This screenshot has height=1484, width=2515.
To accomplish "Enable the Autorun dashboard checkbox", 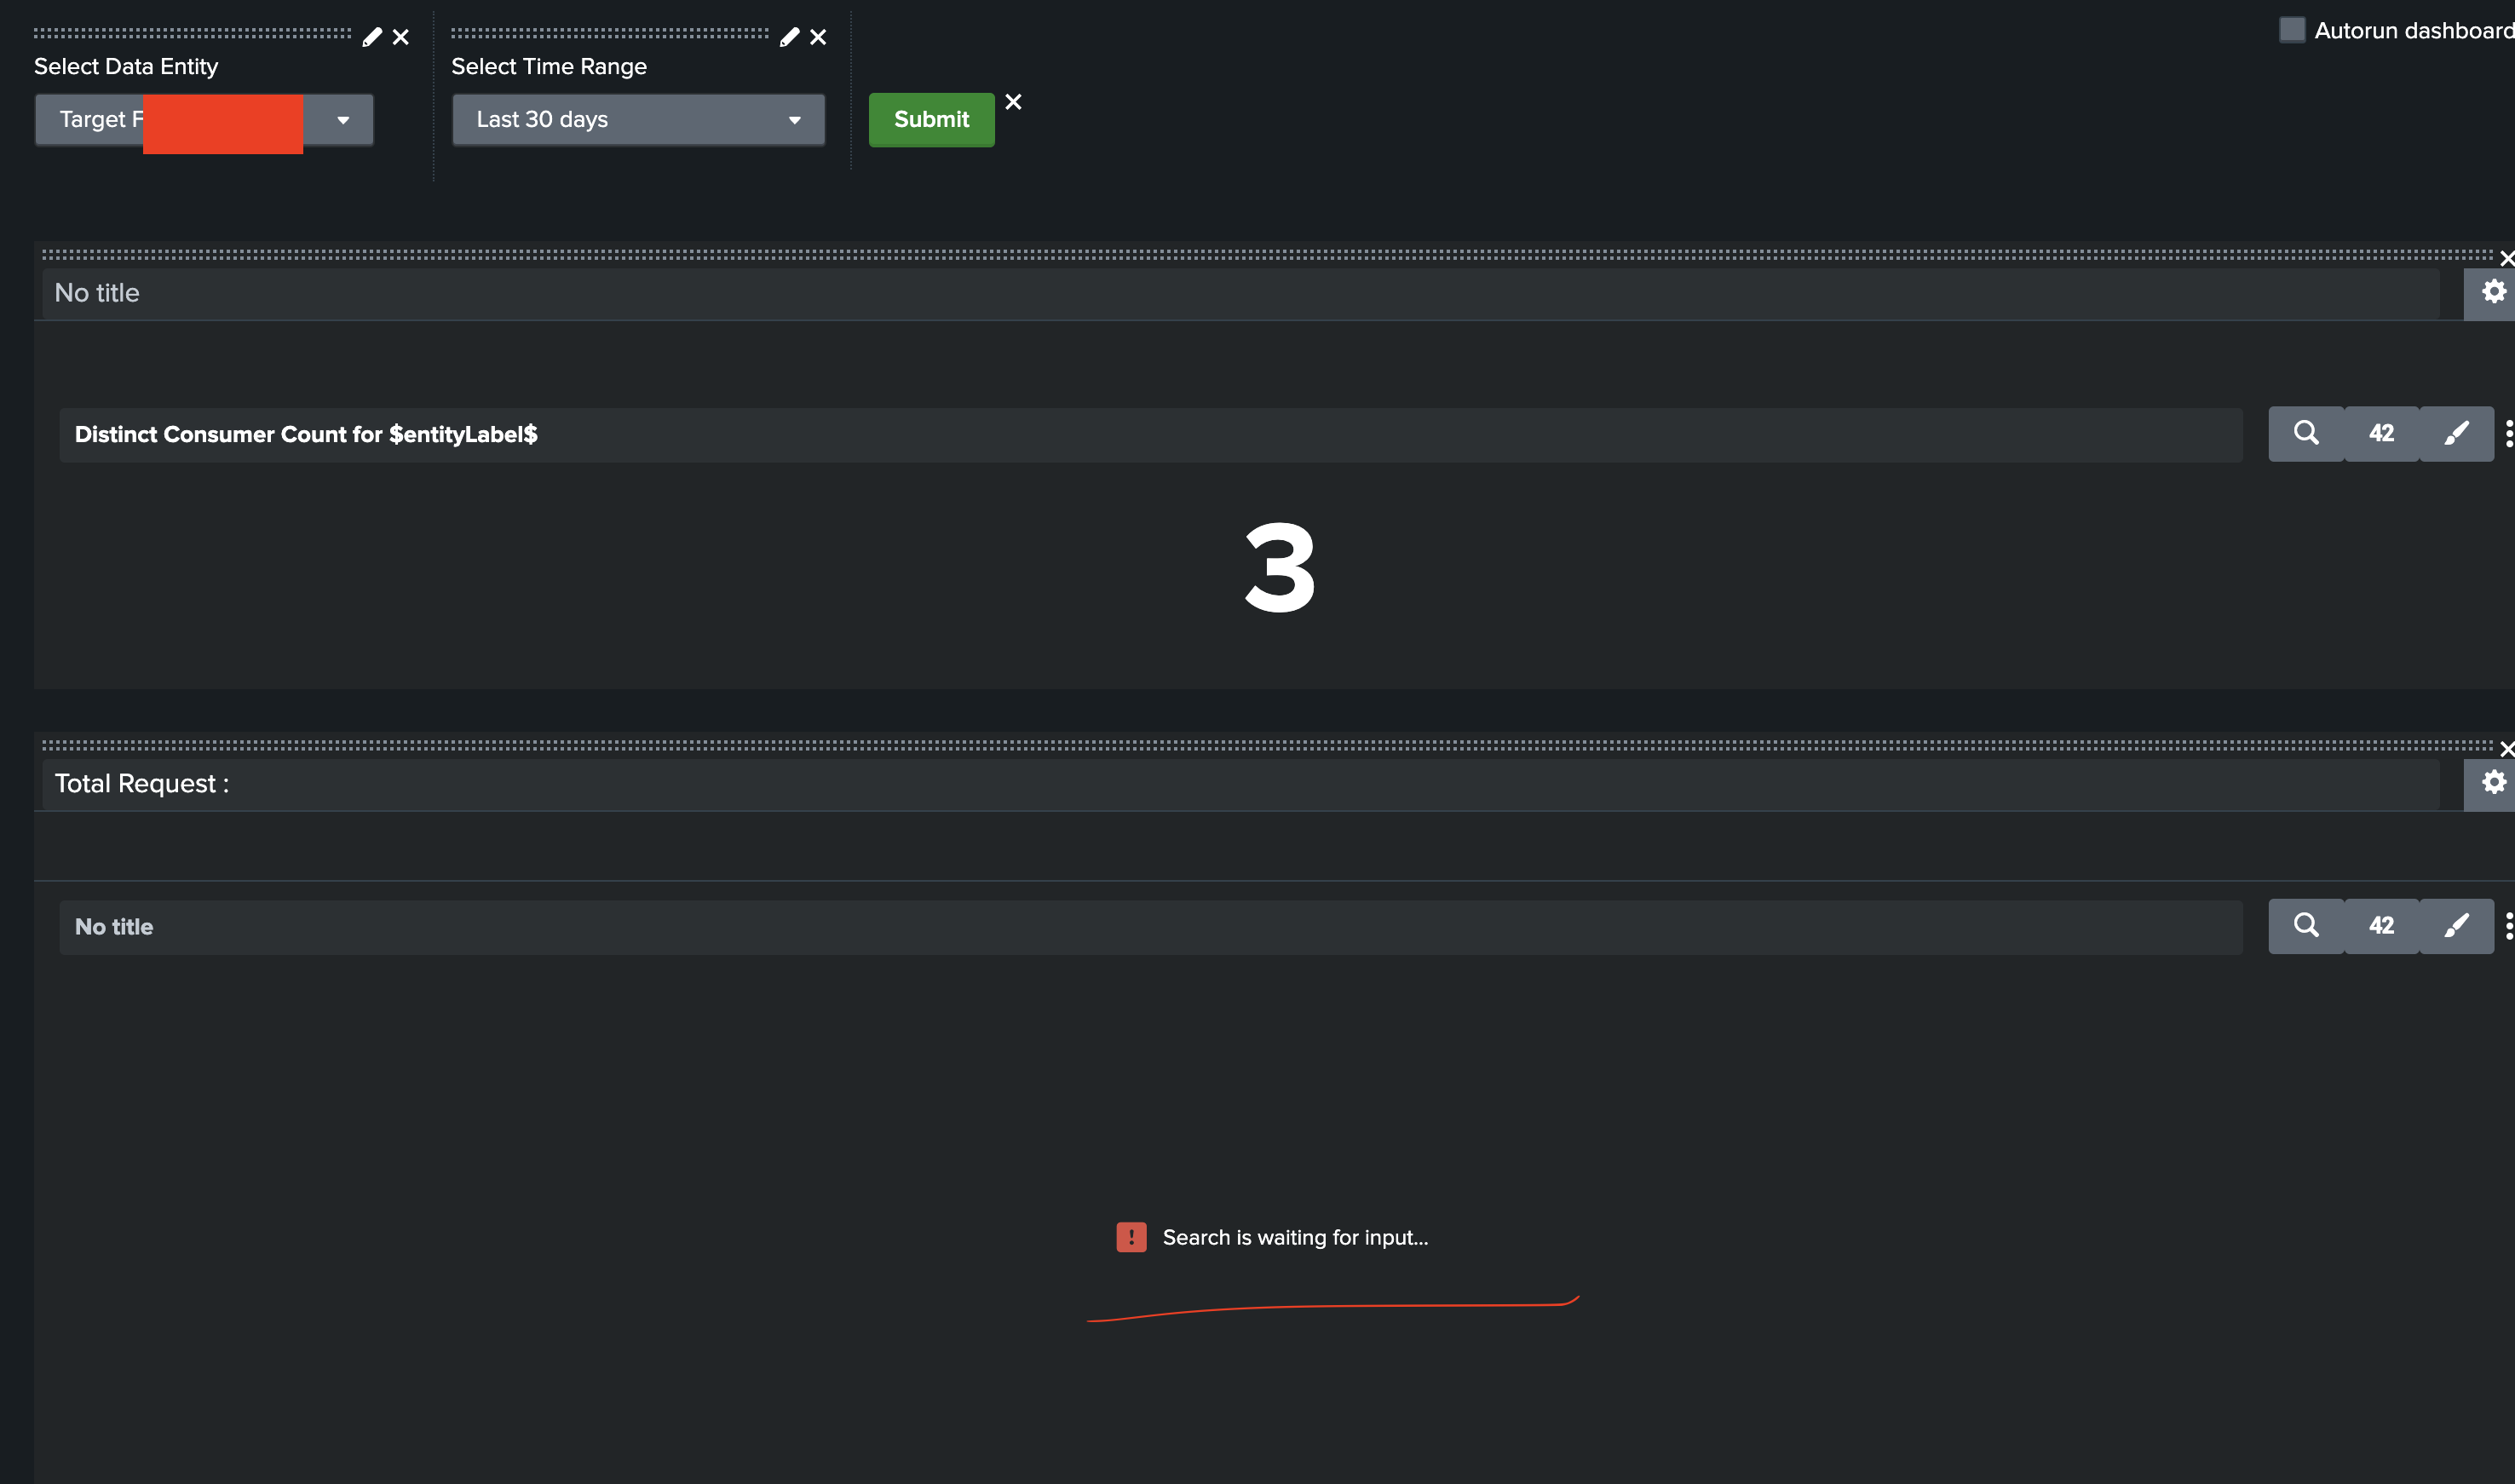I will coord(2293,30).
